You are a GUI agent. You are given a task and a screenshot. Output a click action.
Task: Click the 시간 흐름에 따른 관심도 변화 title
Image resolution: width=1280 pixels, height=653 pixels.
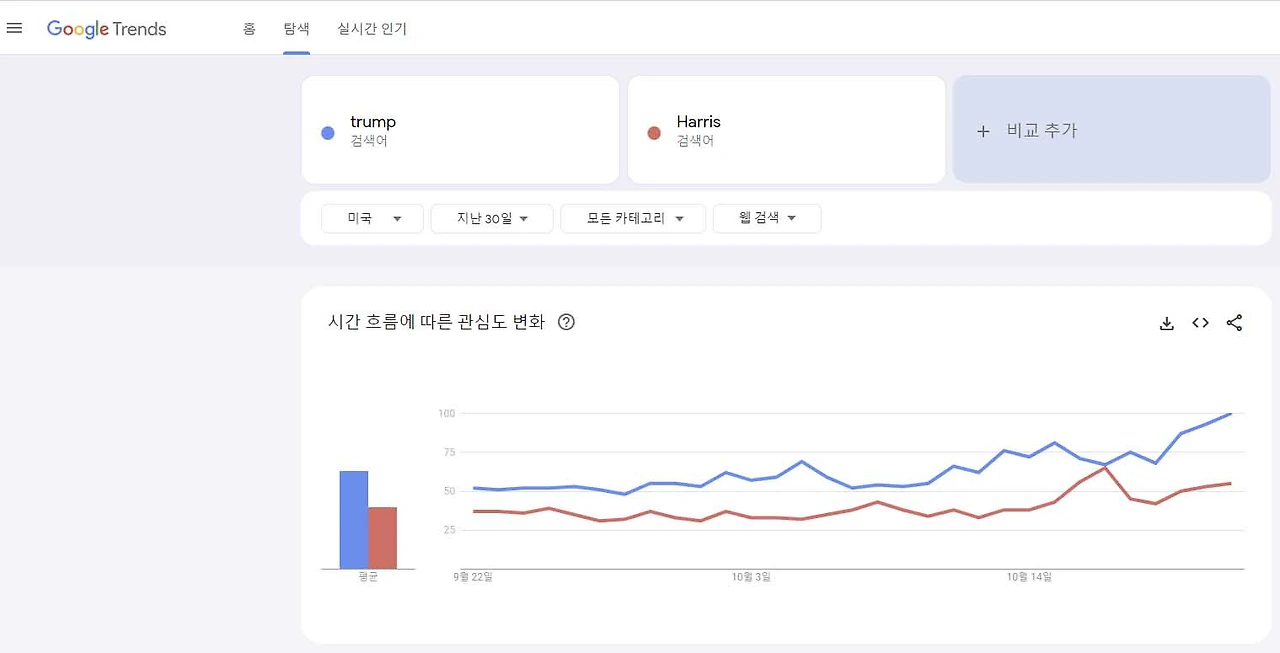[x=436, y=322]
